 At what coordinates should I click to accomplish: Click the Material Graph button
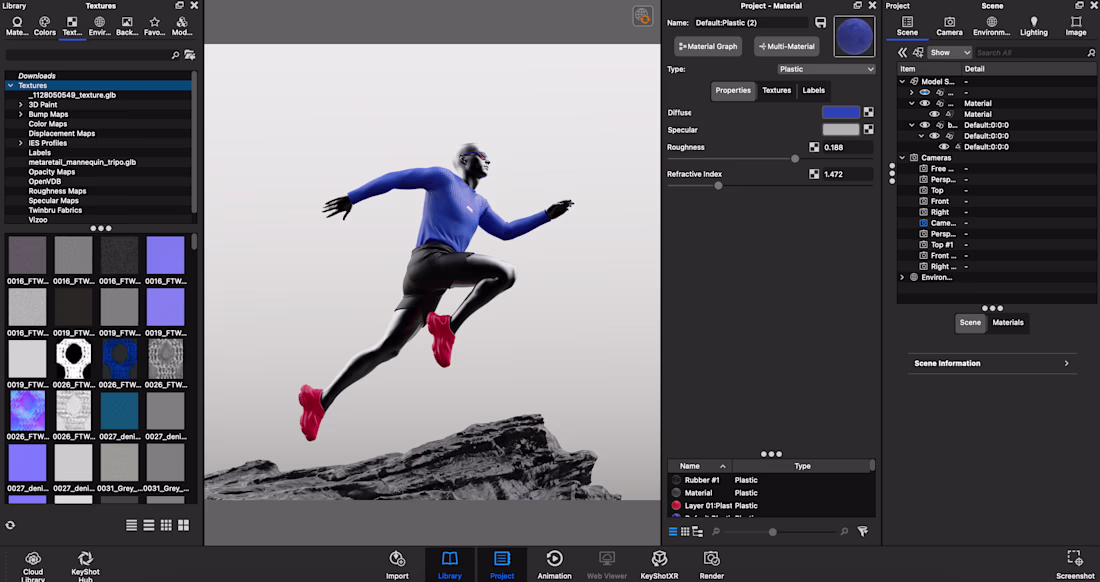pyautogui.click(x=707, y=46)
